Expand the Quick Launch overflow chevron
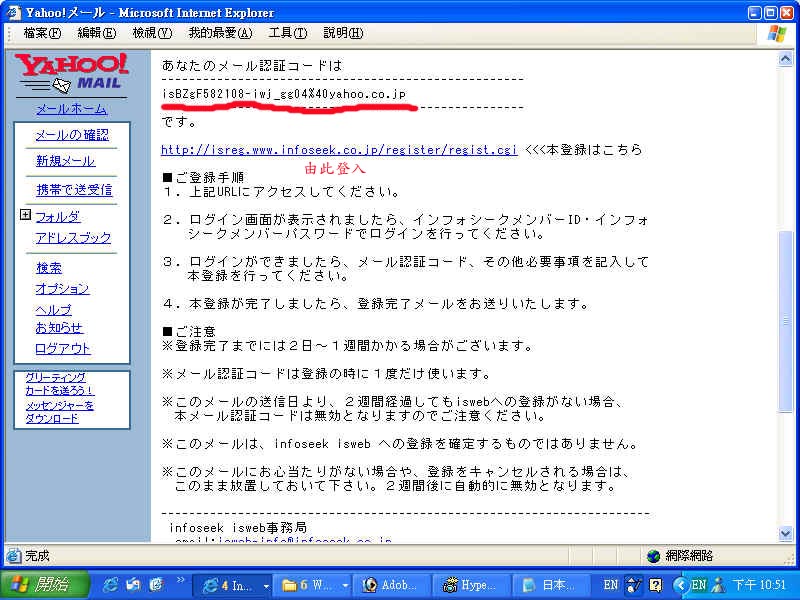This screenshot has width=800, height=600. [x=181, y=580]
